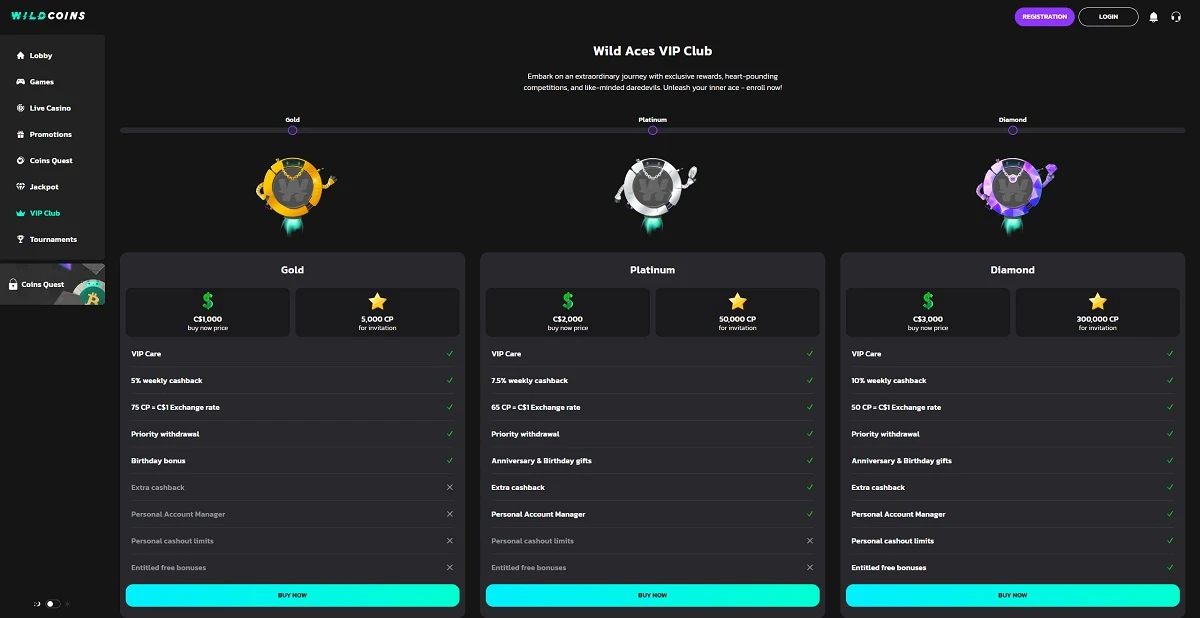
Task: Click the moon dark-mode icon
Action: tap(37, 604)
